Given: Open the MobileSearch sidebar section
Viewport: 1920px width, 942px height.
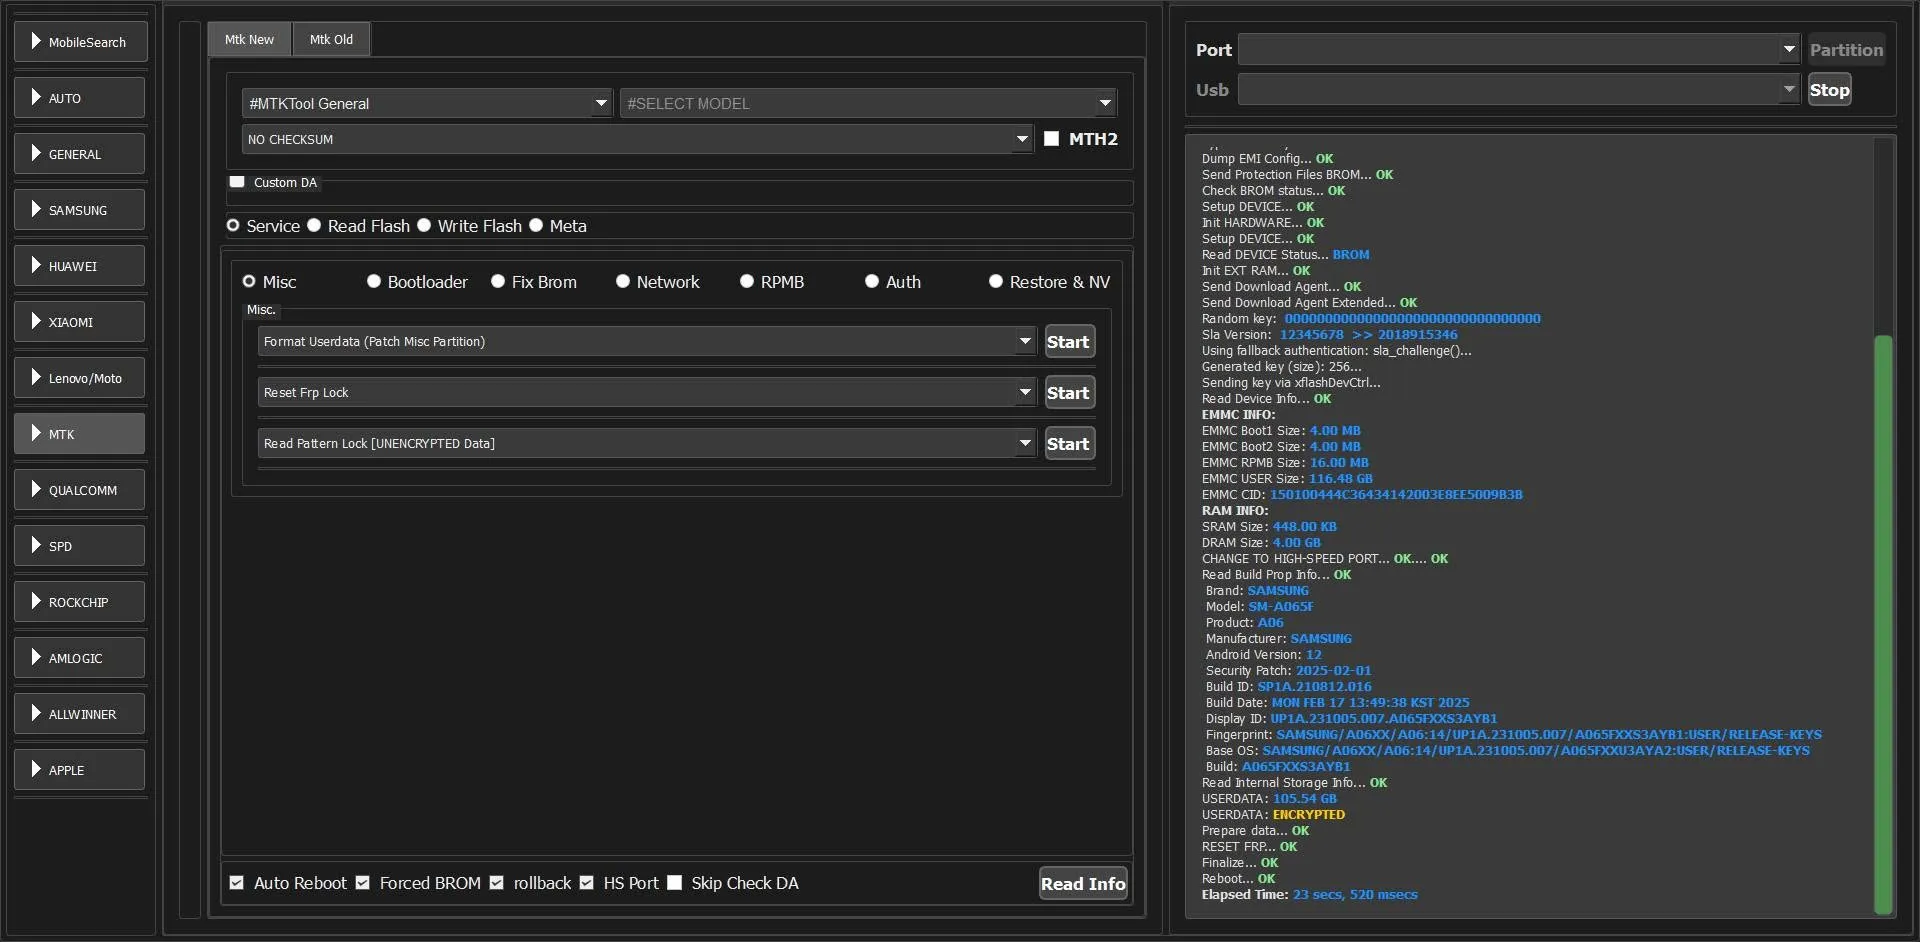Looking at the screenshot, I should 81,42.
